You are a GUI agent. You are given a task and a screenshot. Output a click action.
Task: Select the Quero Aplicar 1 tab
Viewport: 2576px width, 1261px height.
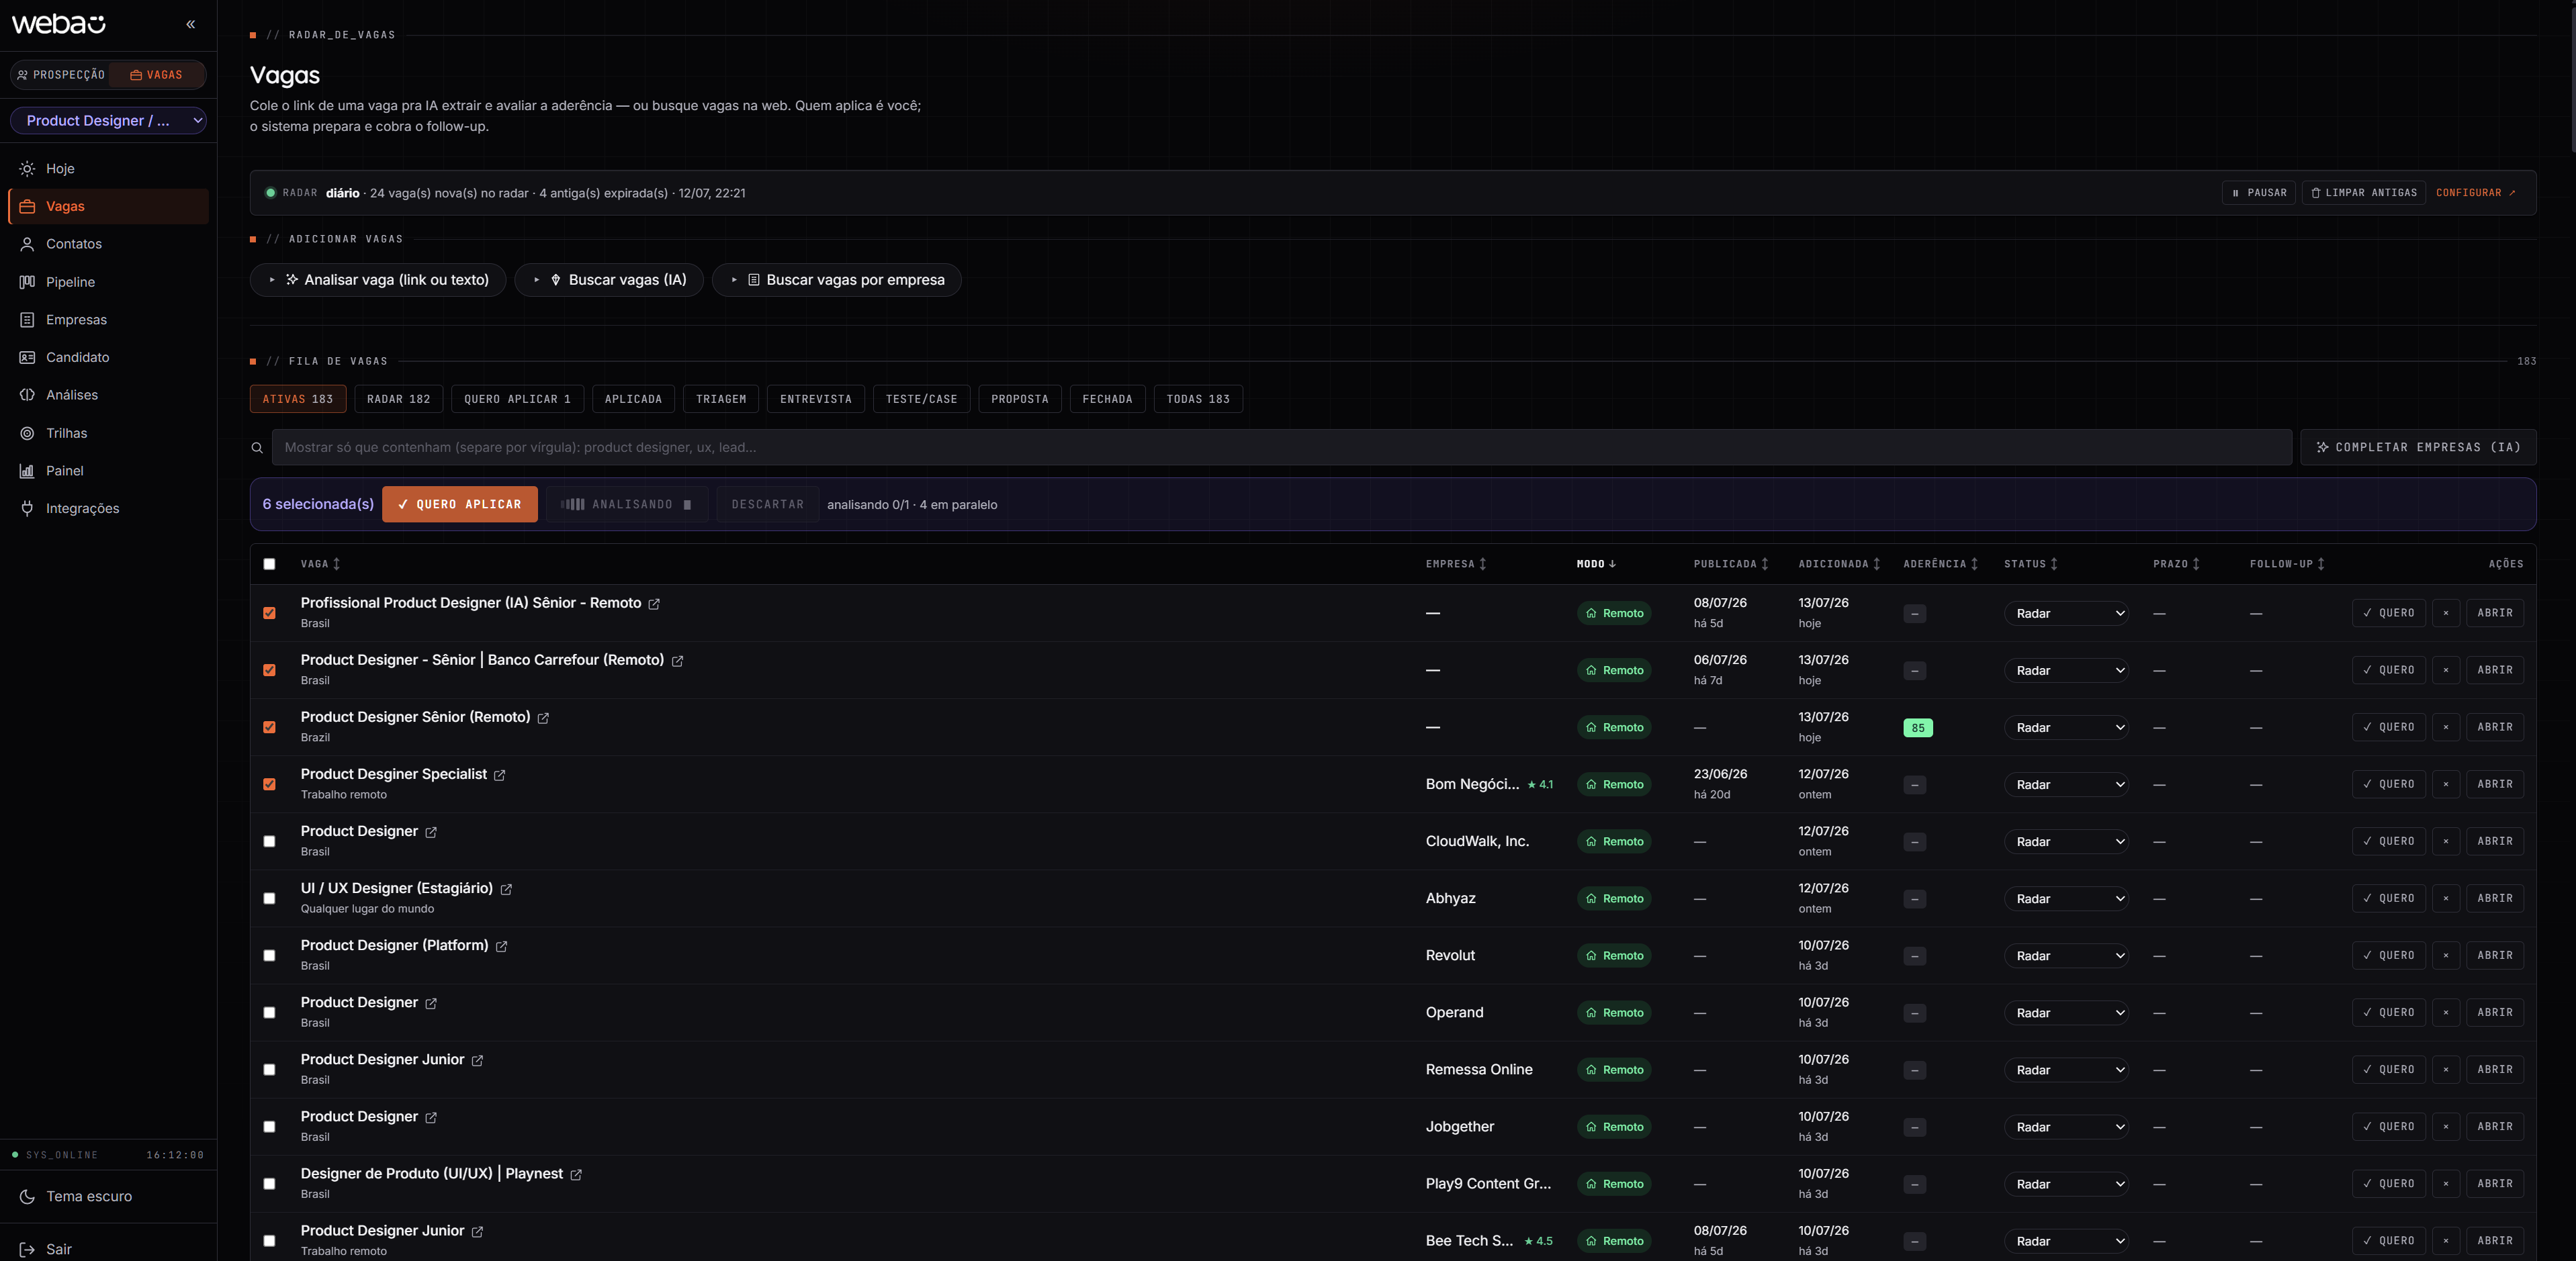click(517, 399)
